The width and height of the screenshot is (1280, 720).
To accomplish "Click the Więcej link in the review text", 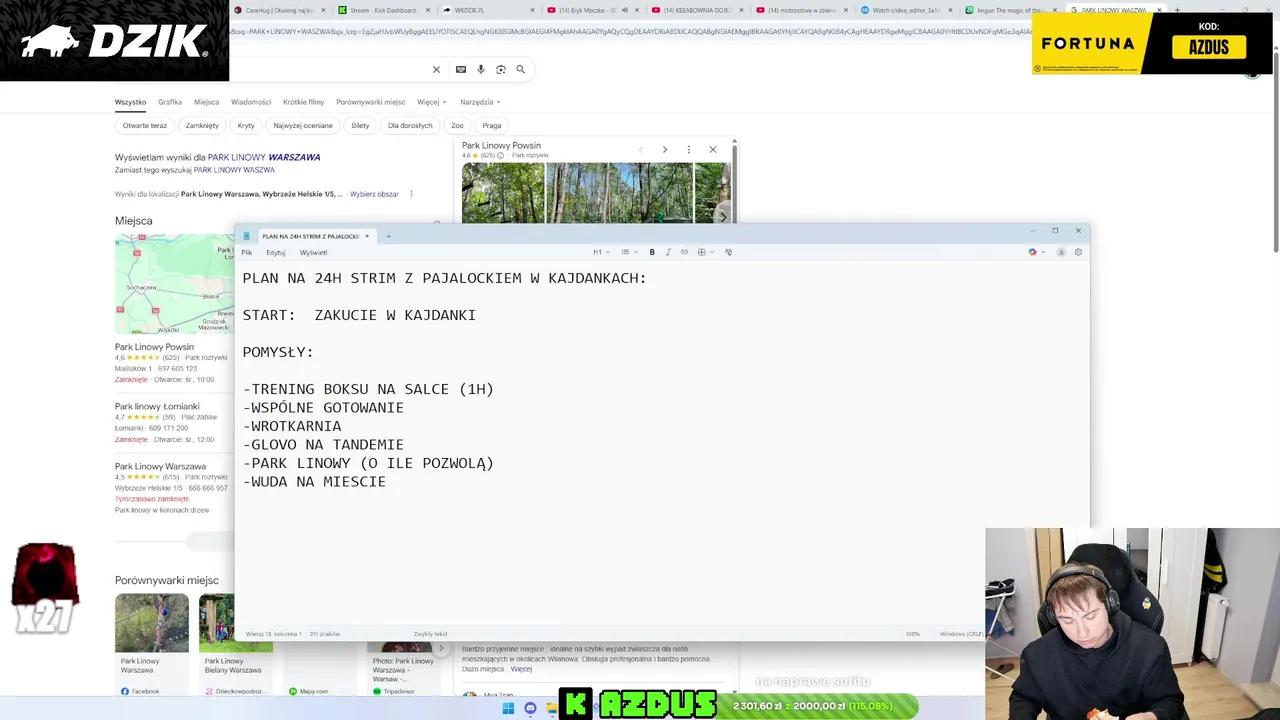I will click(521, 669).
